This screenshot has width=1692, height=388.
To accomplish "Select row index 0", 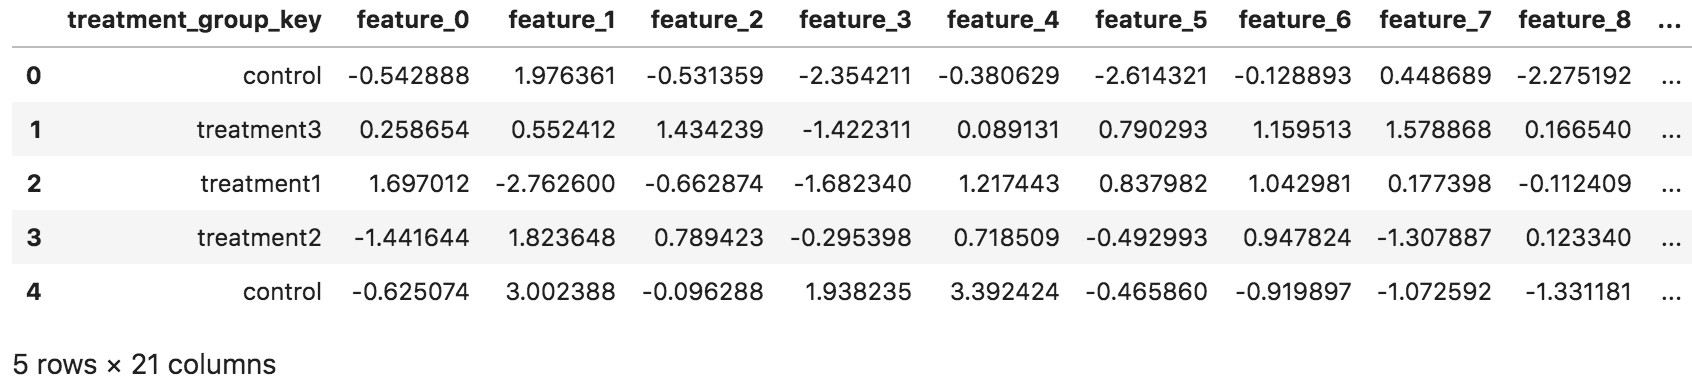I will (x=33, y=75).
